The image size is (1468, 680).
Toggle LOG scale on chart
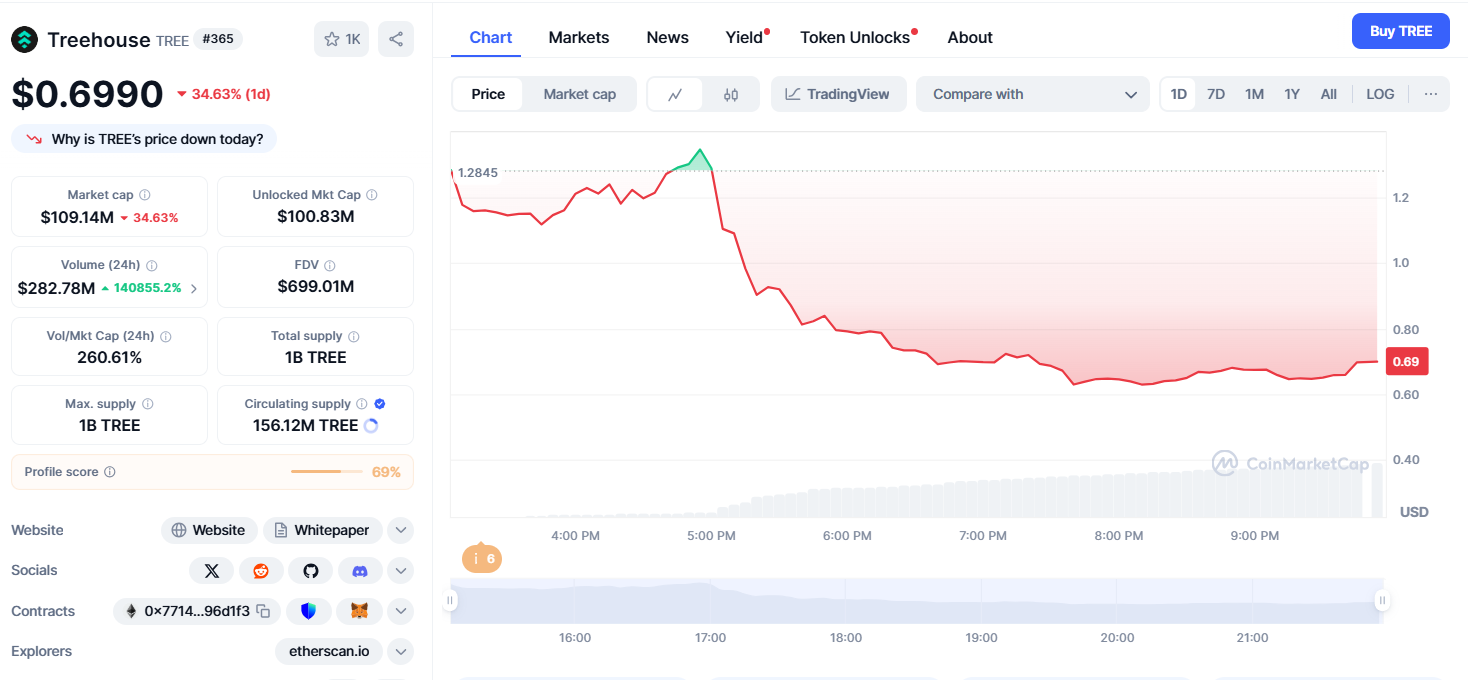[1380, 94]
